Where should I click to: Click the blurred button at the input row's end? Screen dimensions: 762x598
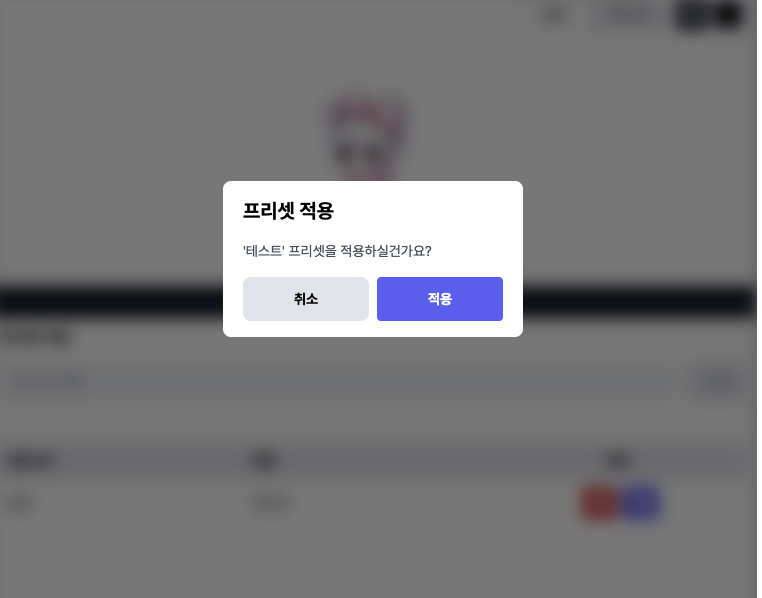[x=718, y=382]
